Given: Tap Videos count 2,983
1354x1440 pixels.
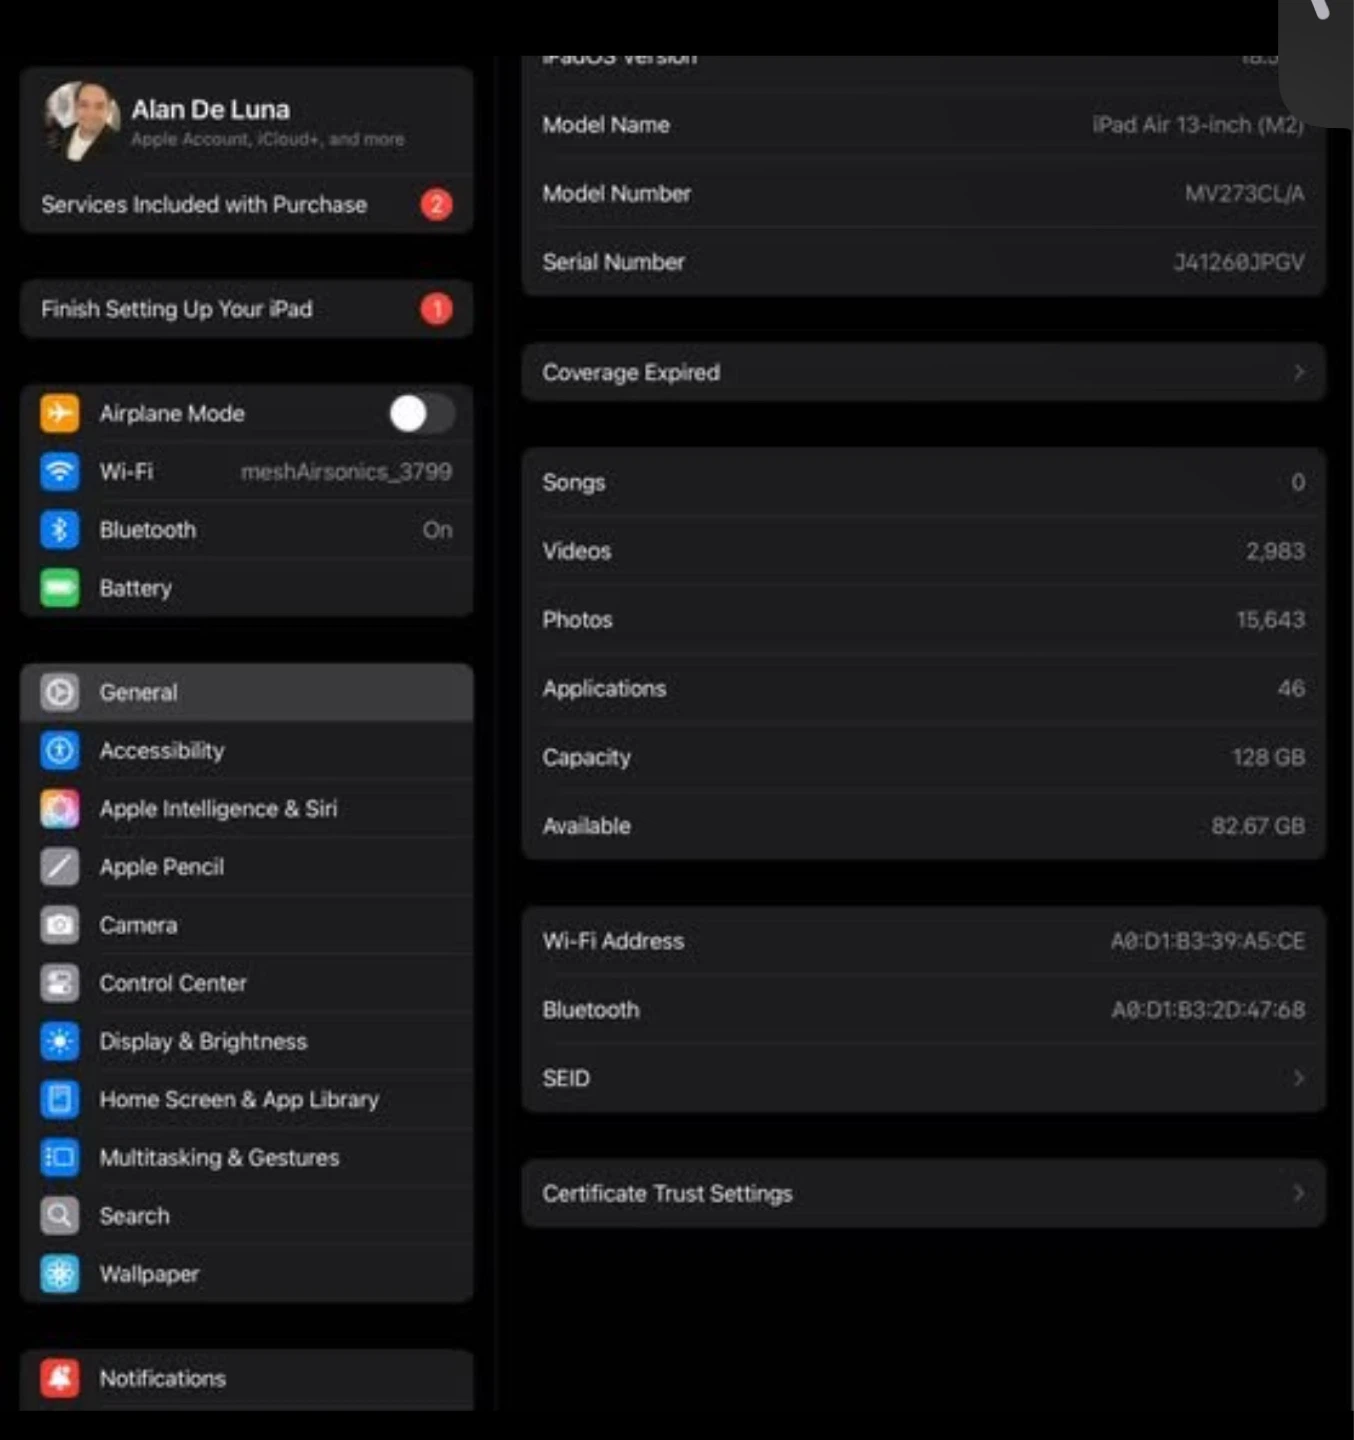Looking at the screenshot, I should pos(1275,551).
